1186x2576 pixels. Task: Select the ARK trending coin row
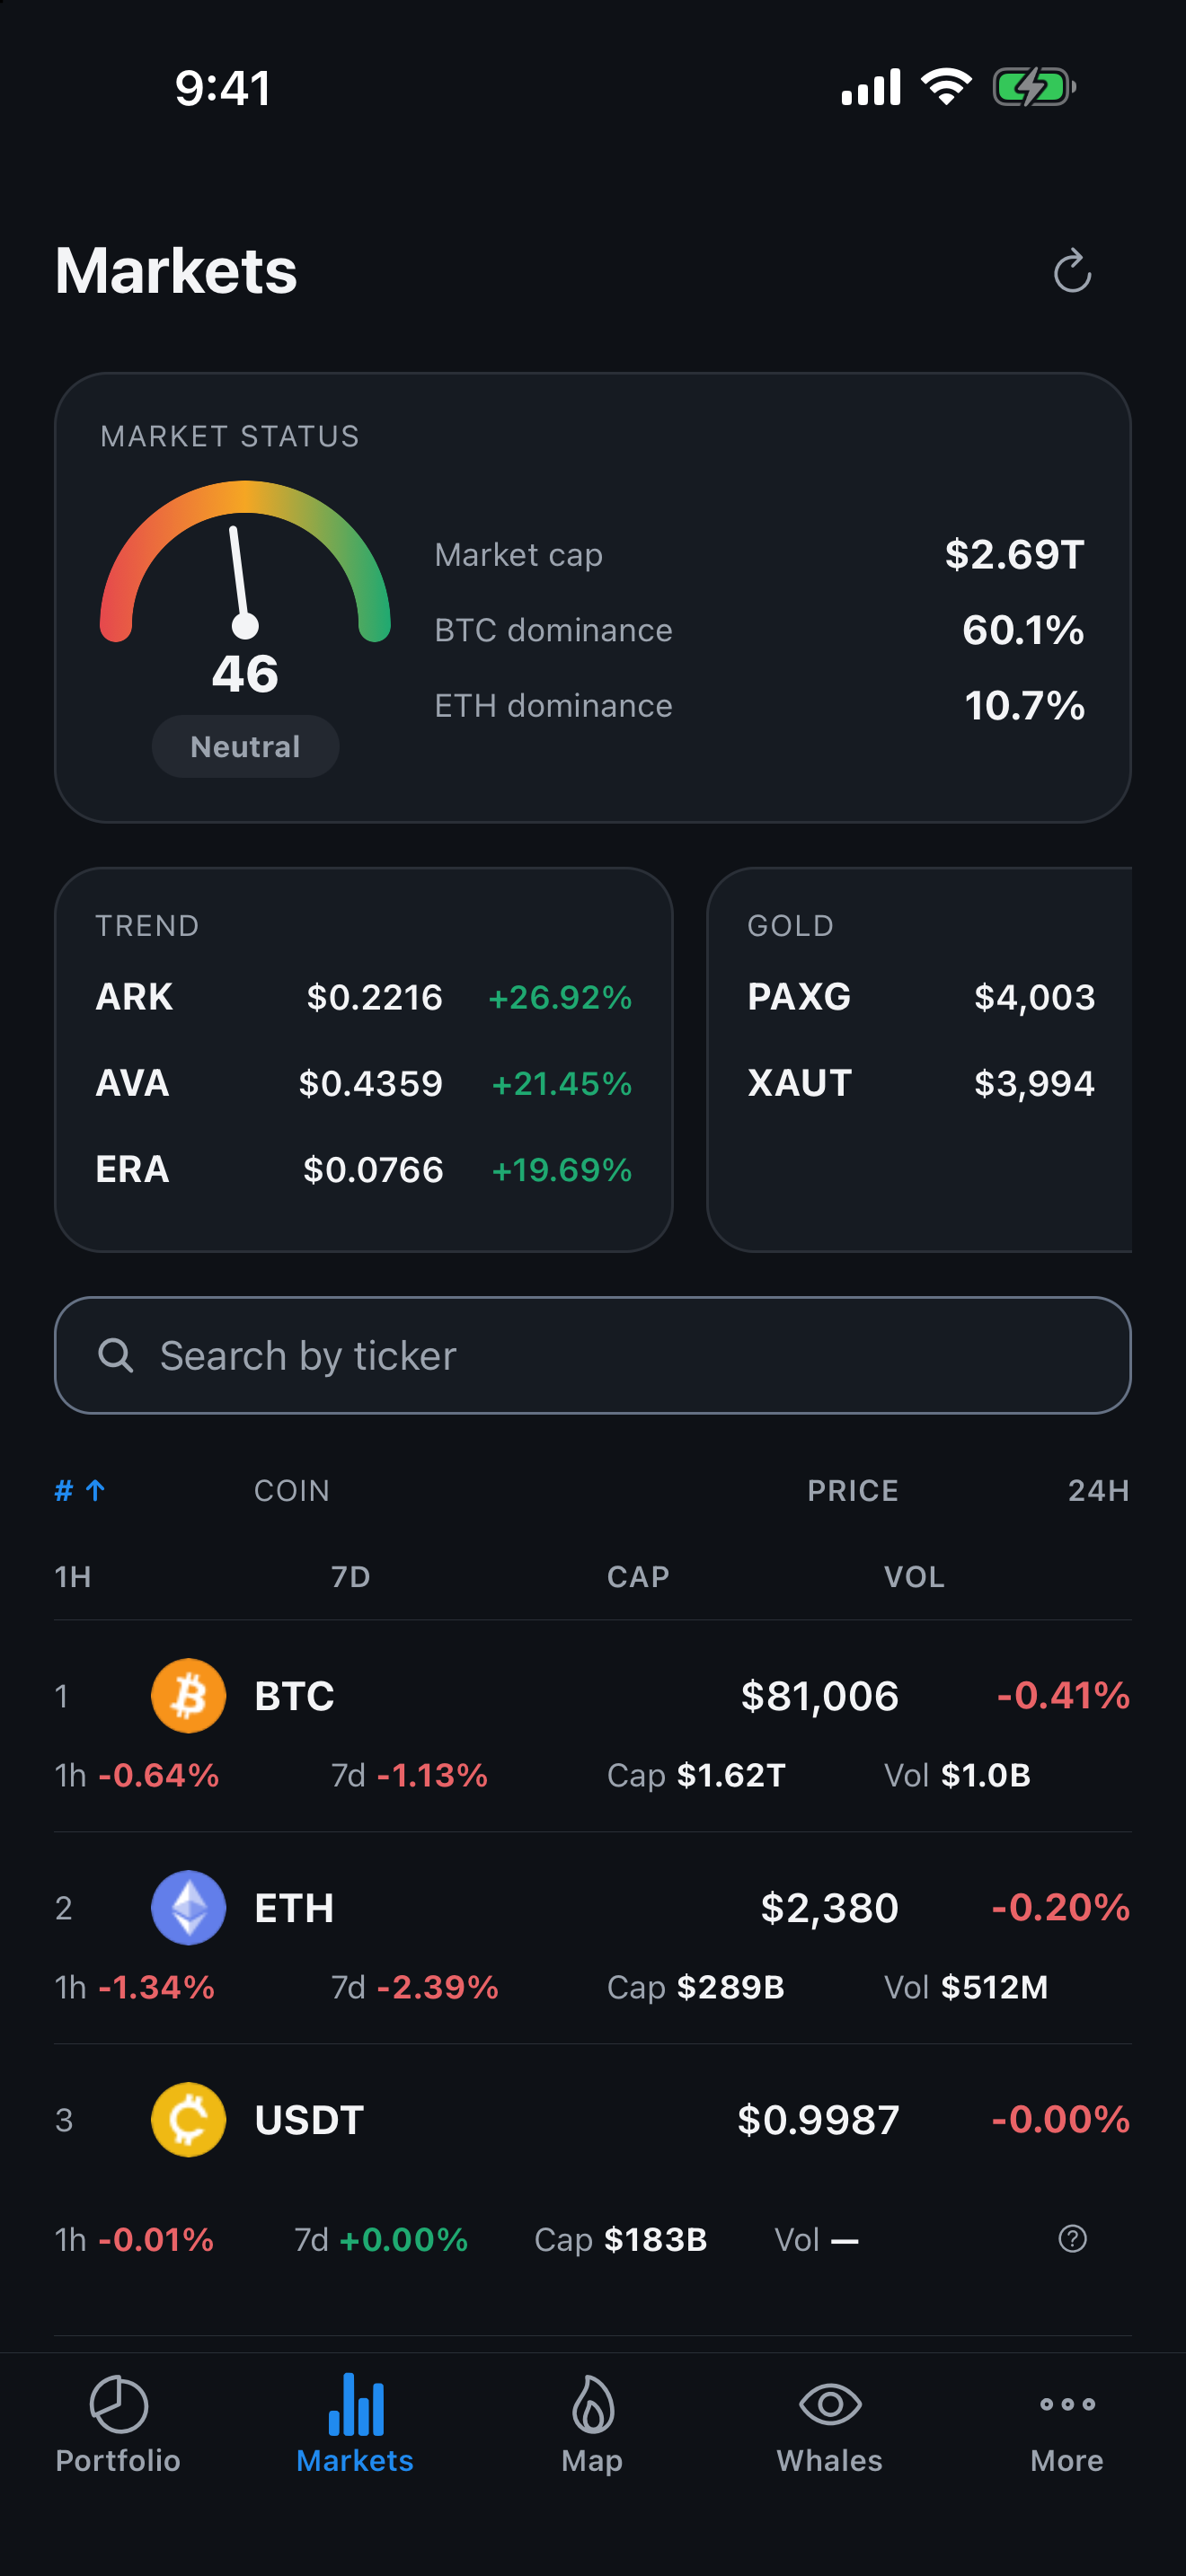tap(363, 996)
